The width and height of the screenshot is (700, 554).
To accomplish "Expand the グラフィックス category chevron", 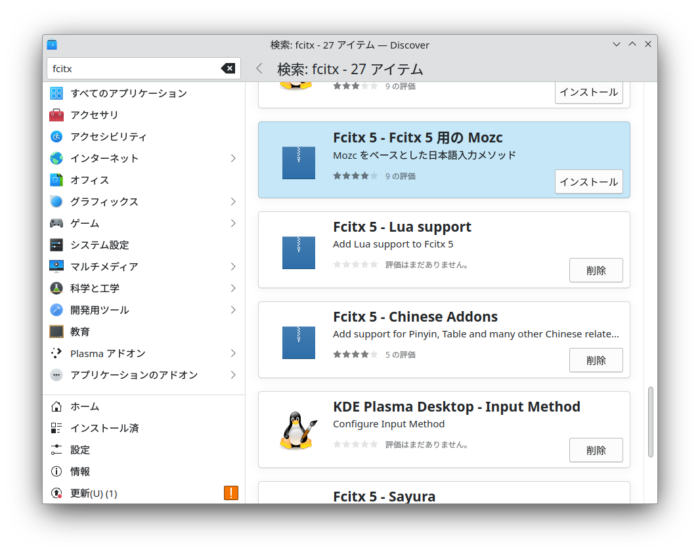I will 233,201.
